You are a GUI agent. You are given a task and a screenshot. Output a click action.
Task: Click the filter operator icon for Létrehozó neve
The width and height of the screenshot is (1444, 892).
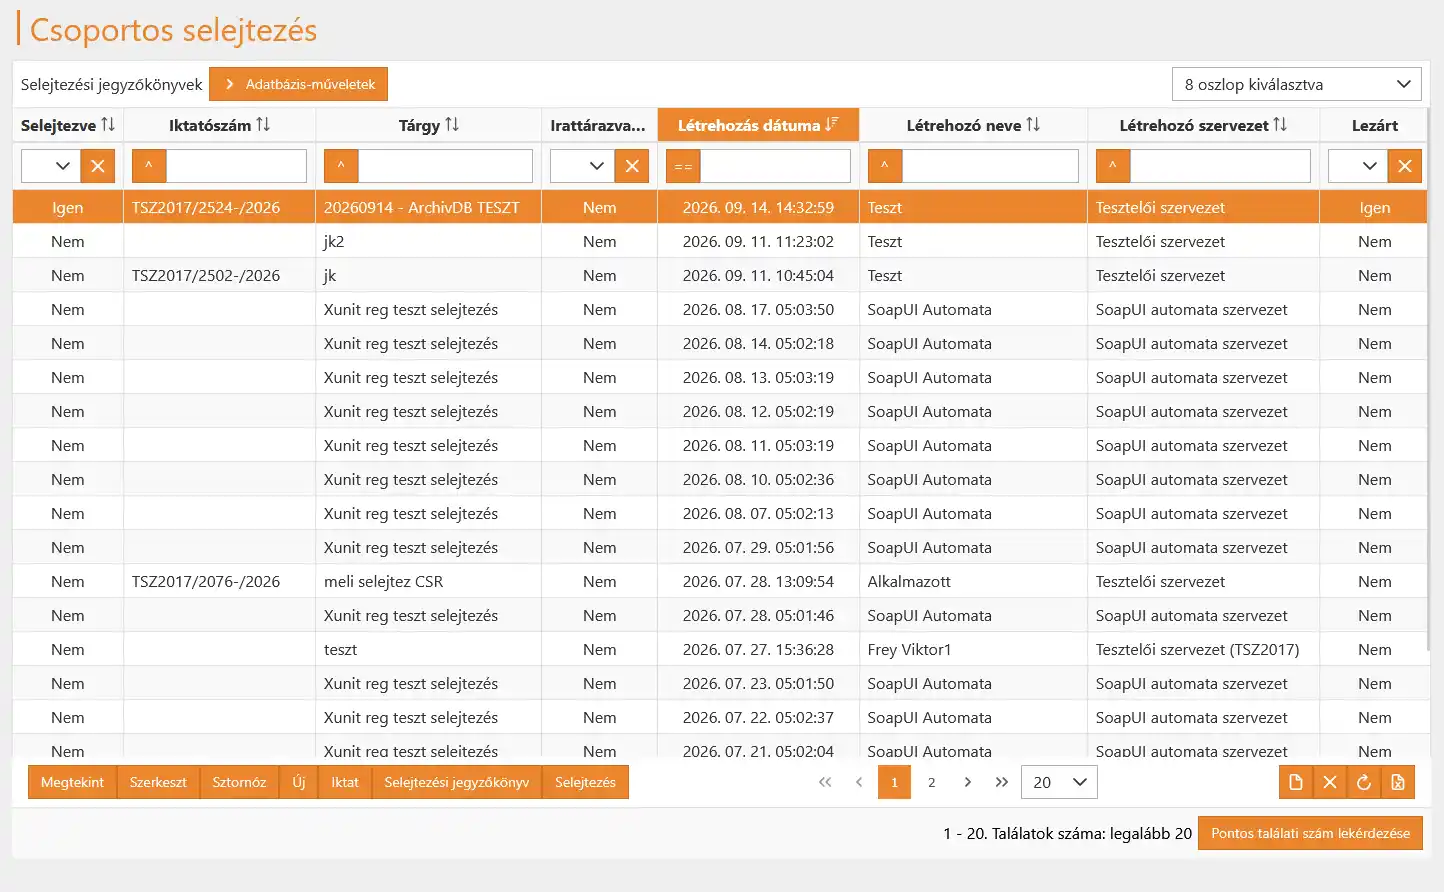click(x=885, y=166)
